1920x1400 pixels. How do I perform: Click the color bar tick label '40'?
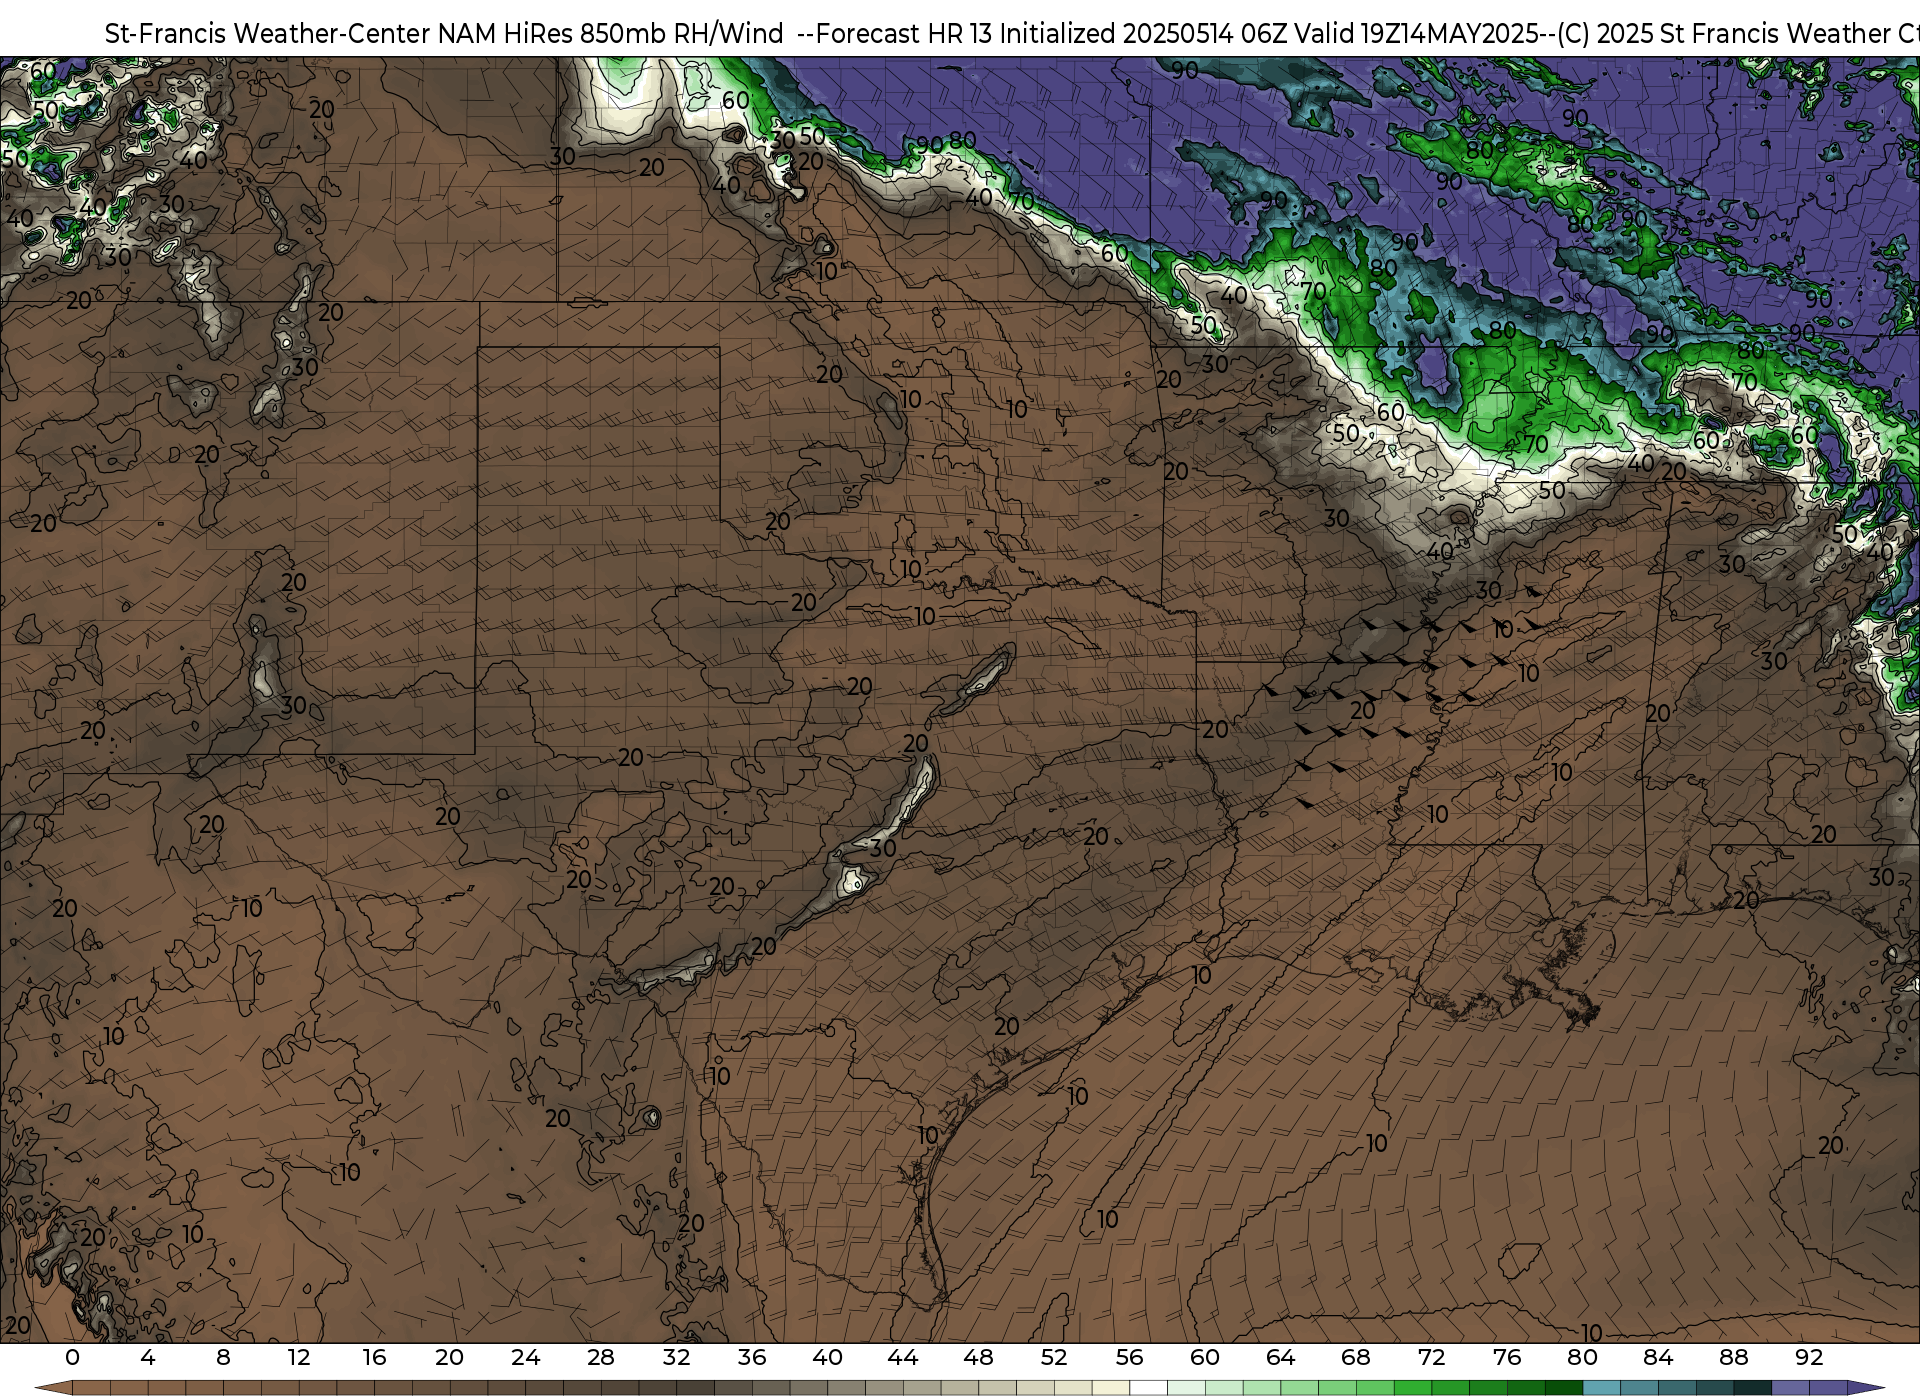coord(827,1358)
